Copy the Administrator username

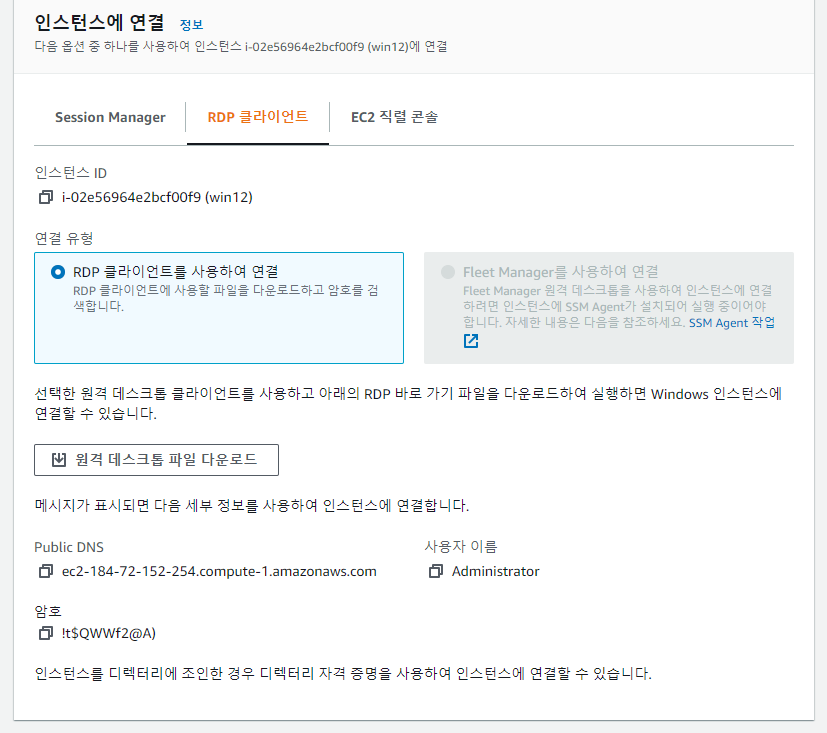(x=436, y=571)
